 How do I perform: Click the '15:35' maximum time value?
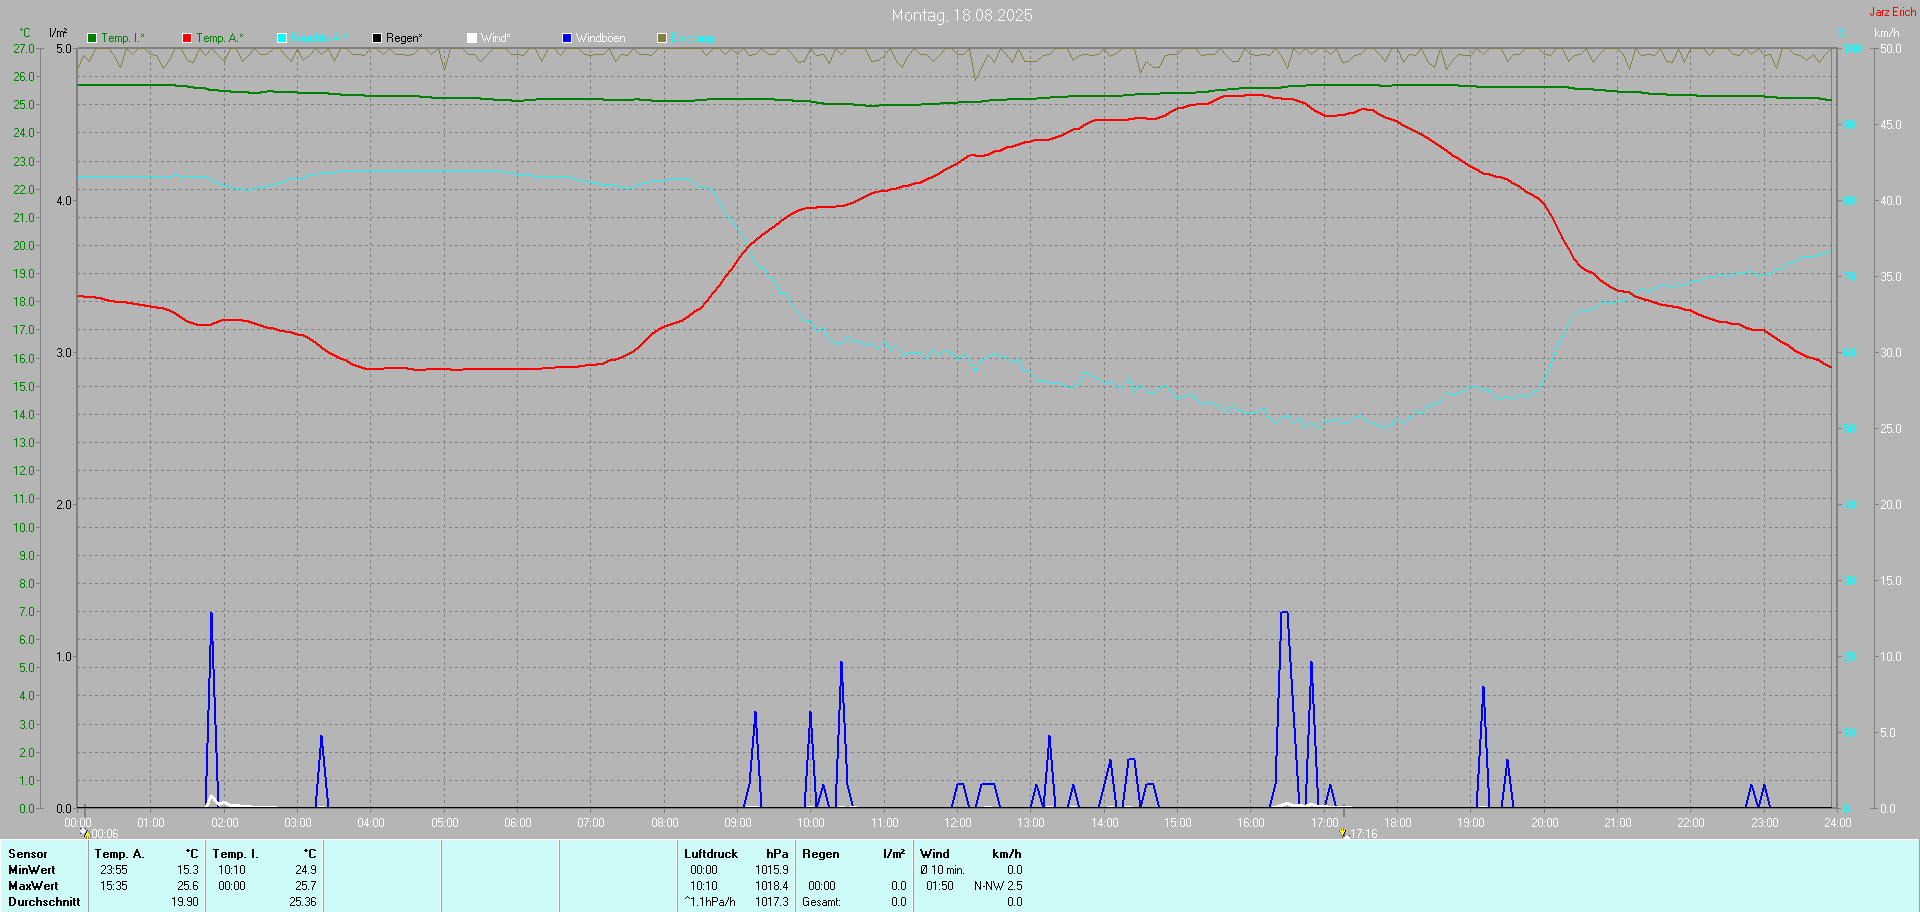pyautogui.click(x=114, y=886)
